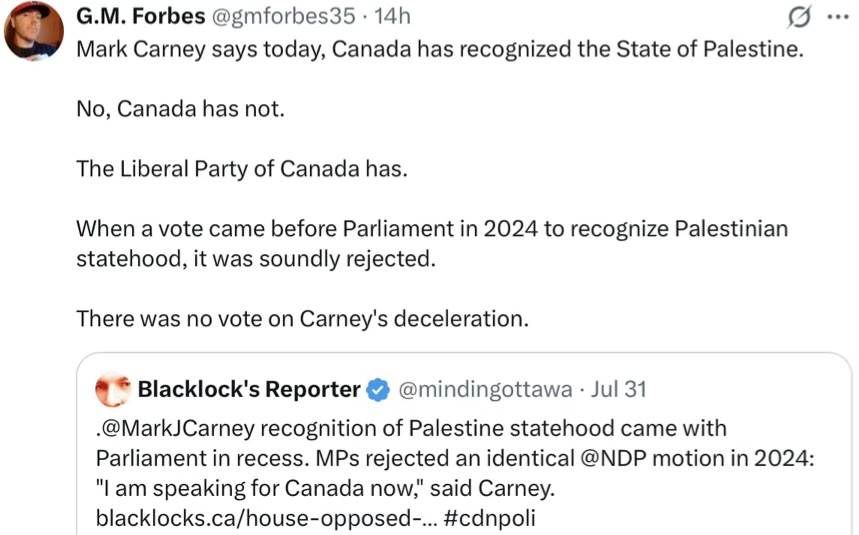859x535 pixels.
Task: Click the G.M. Forbes display name
Action: pos(140,16)
